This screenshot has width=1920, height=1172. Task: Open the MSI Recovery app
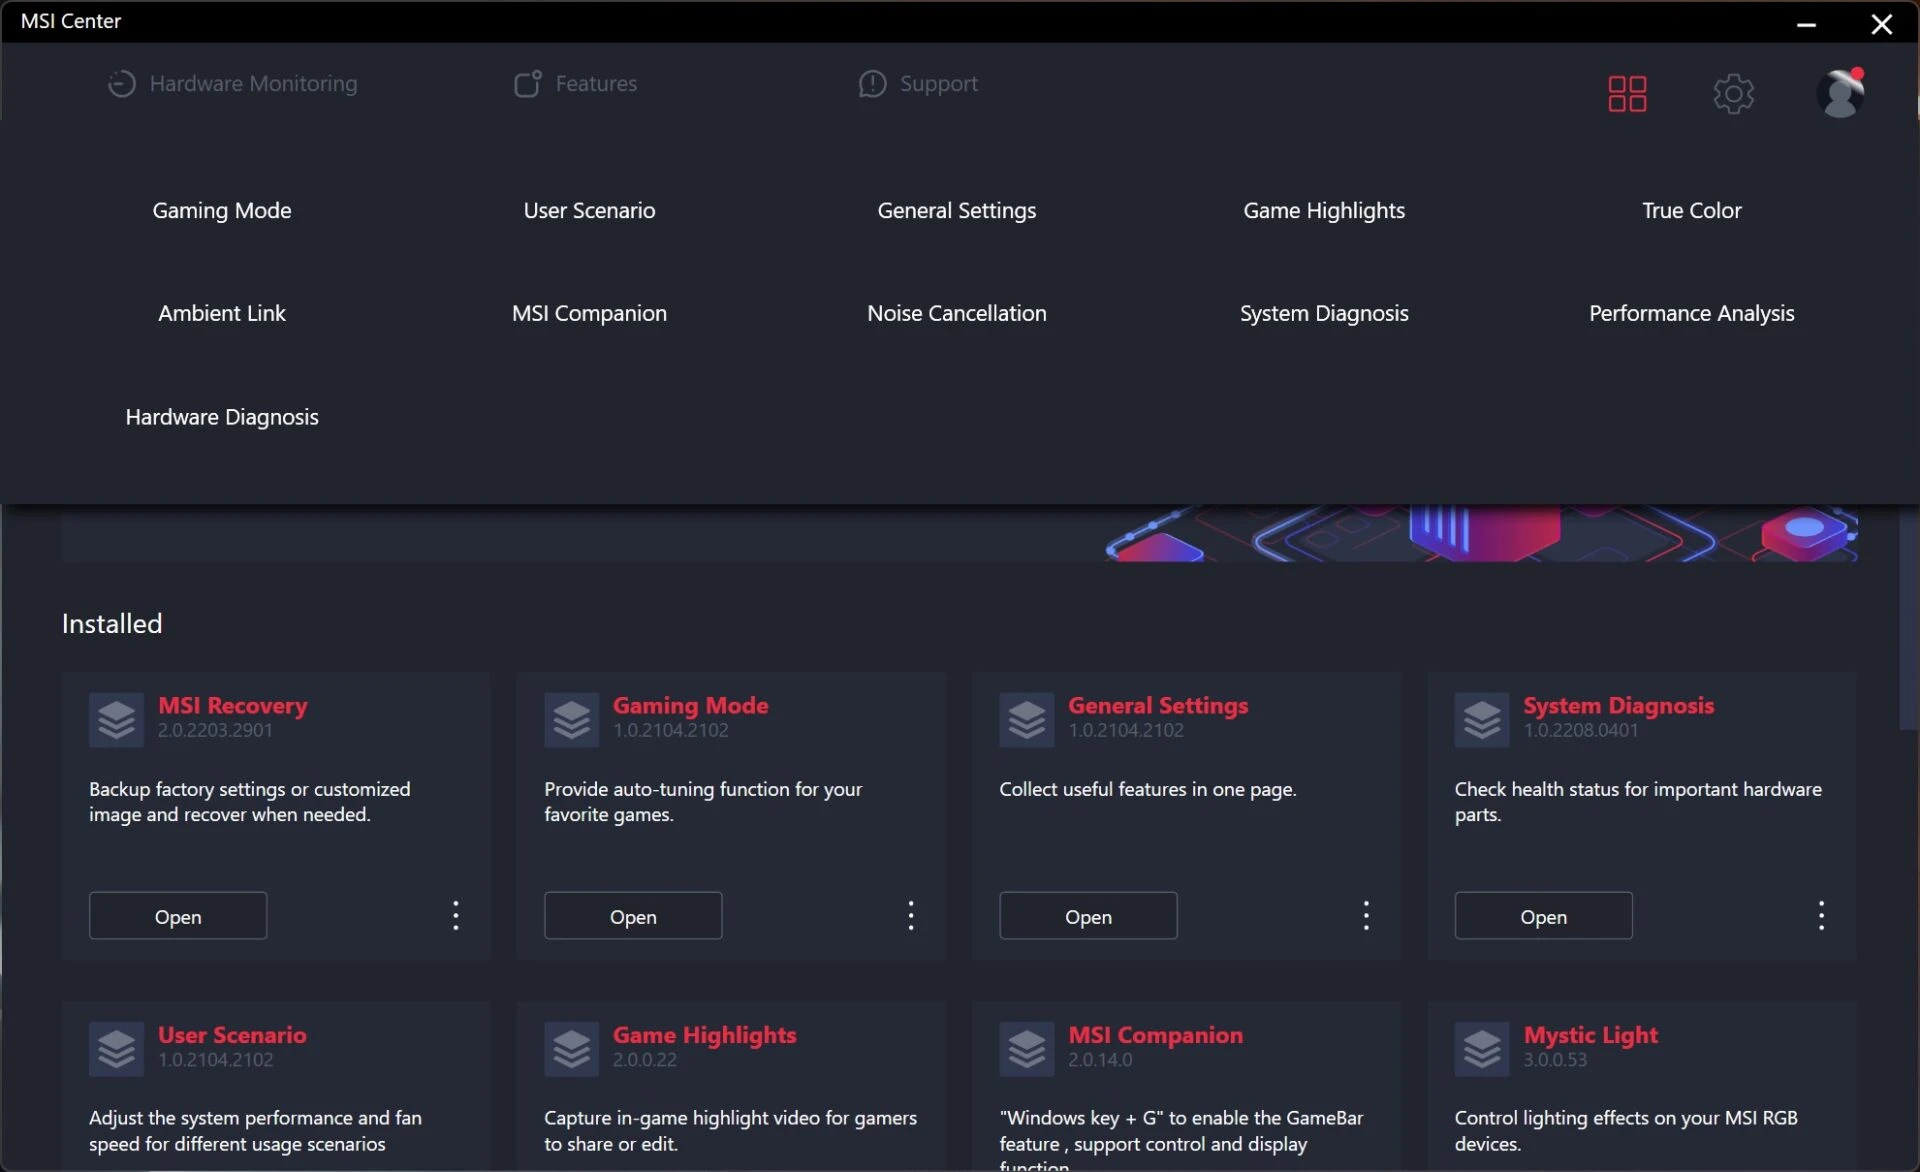(x=178, y=916)
